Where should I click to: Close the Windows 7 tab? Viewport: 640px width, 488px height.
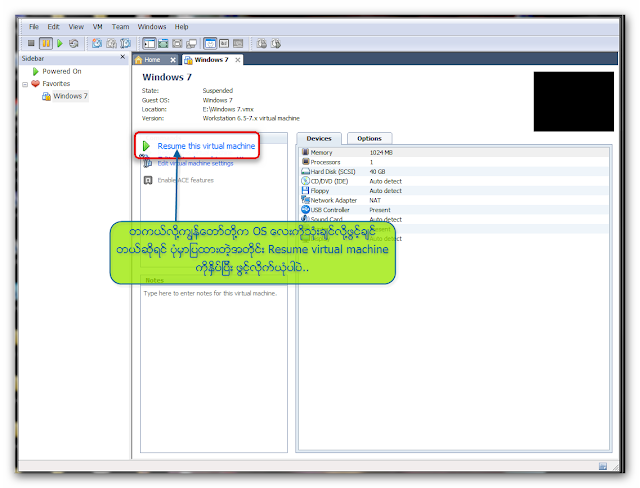(x=238, y=60)
